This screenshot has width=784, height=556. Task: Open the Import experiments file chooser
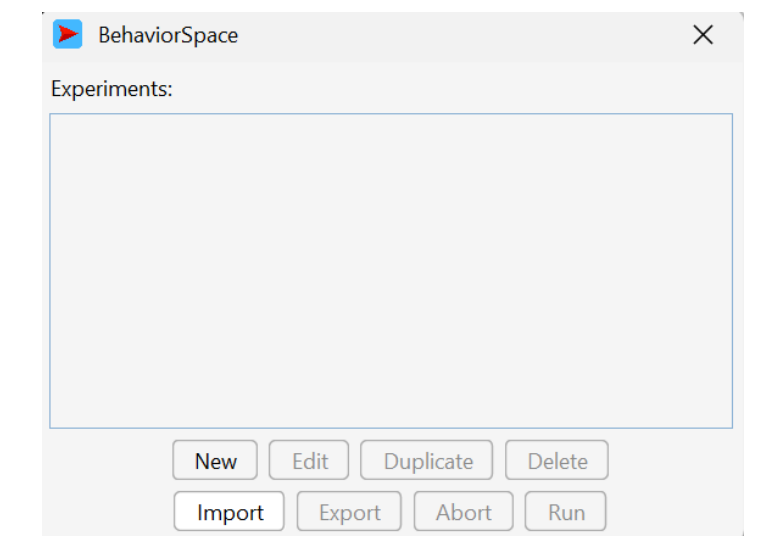click(229, 512)
